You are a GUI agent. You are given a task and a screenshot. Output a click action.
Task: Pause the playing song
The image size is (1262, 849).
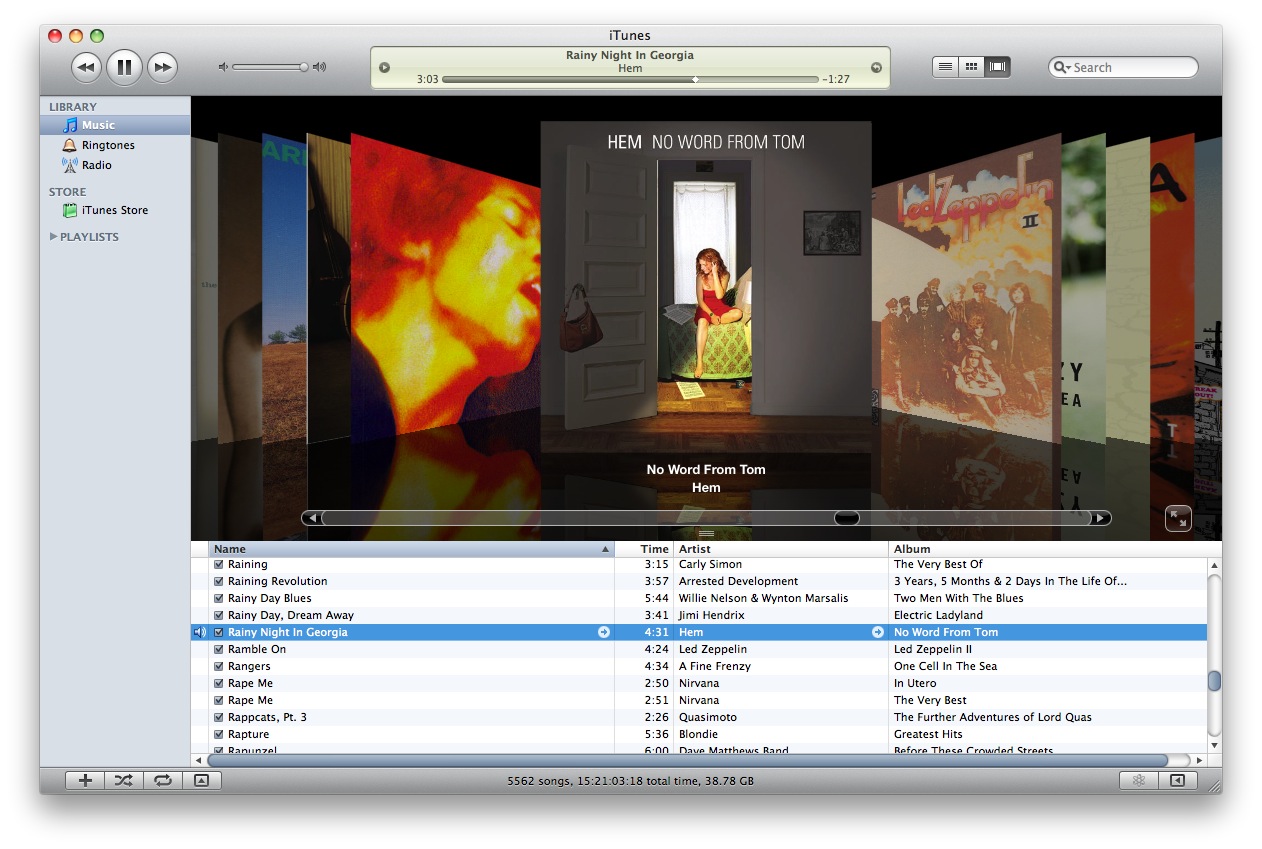(x=124, y=67)
